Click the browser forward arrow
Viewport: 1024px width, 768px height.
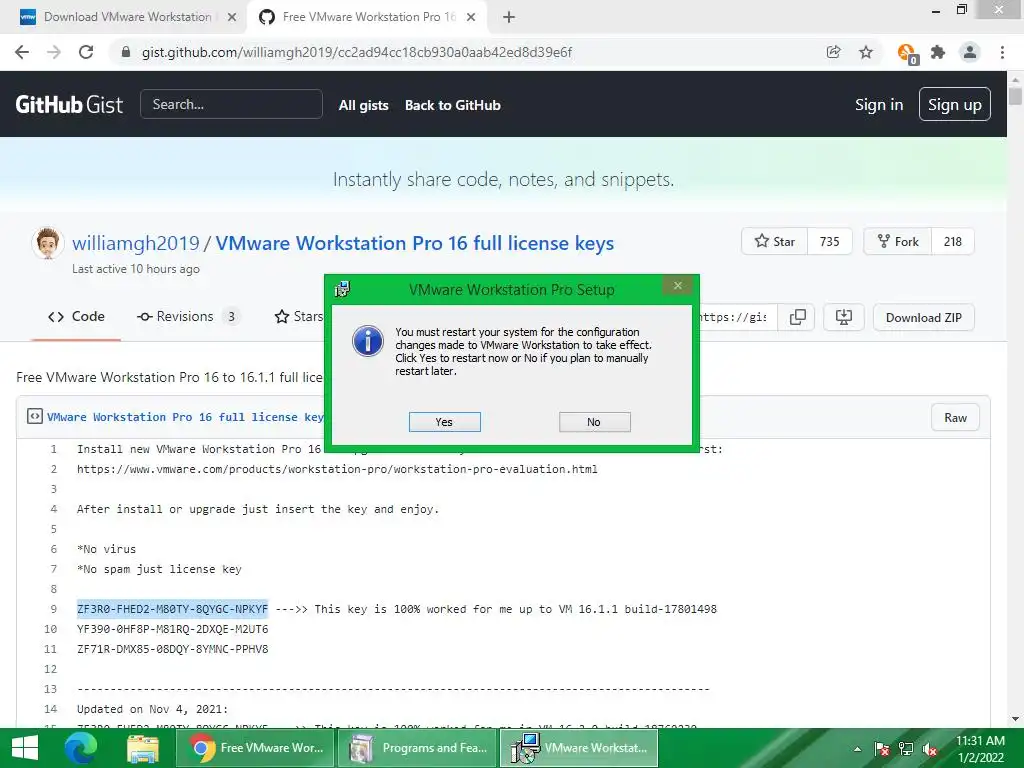[54, 52]
